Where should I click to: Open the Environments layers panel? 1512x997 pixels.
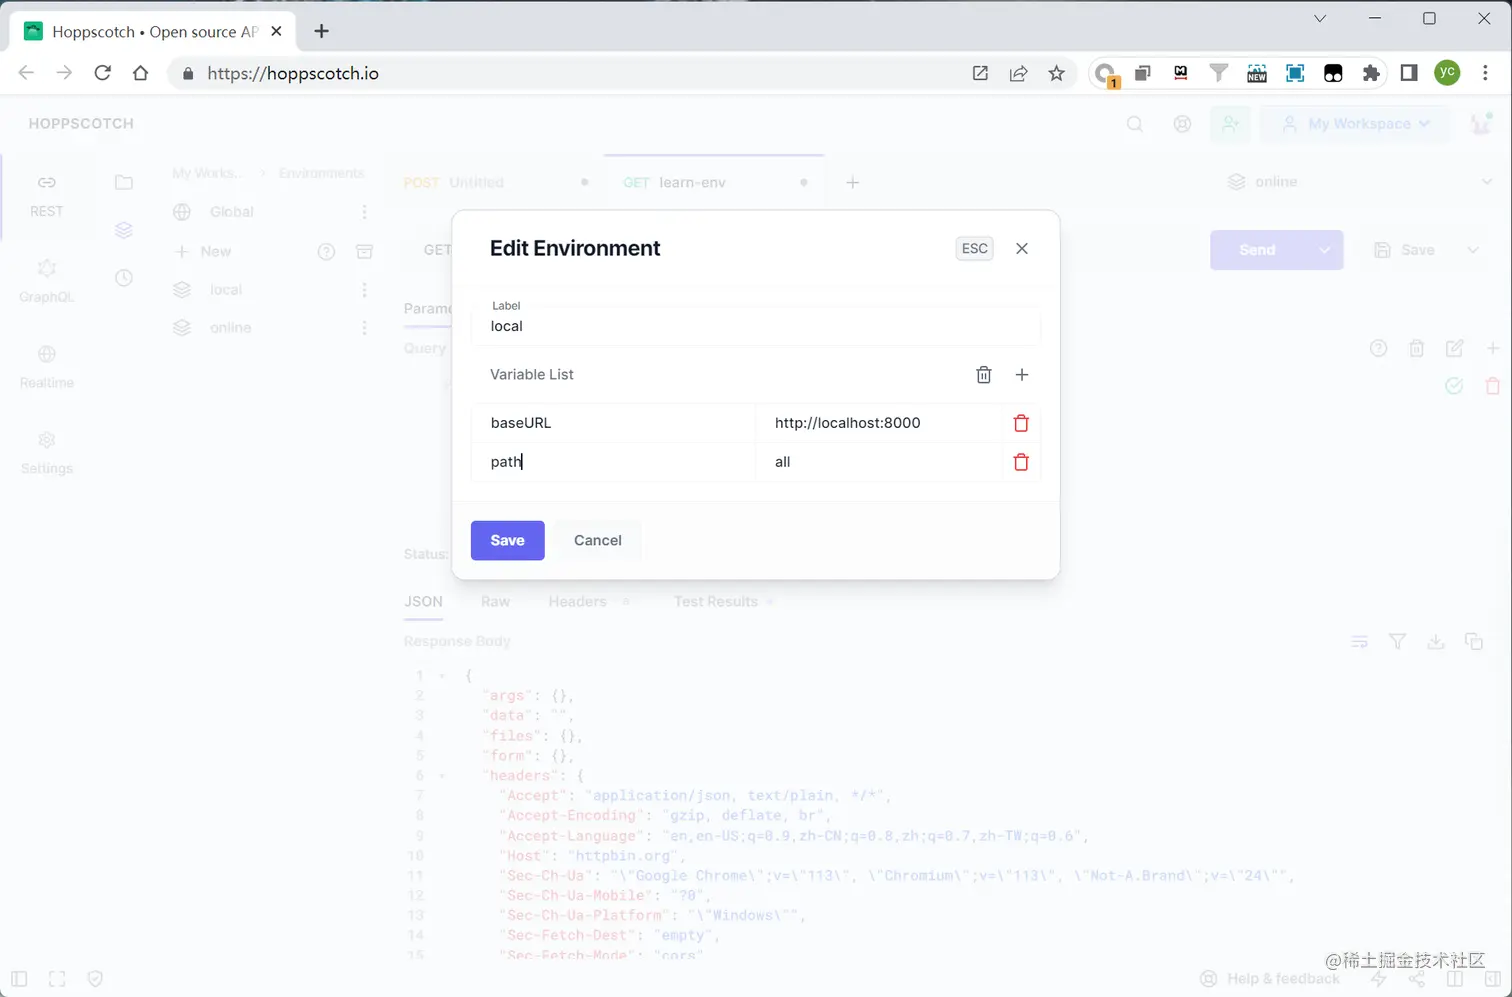point(124,230)
